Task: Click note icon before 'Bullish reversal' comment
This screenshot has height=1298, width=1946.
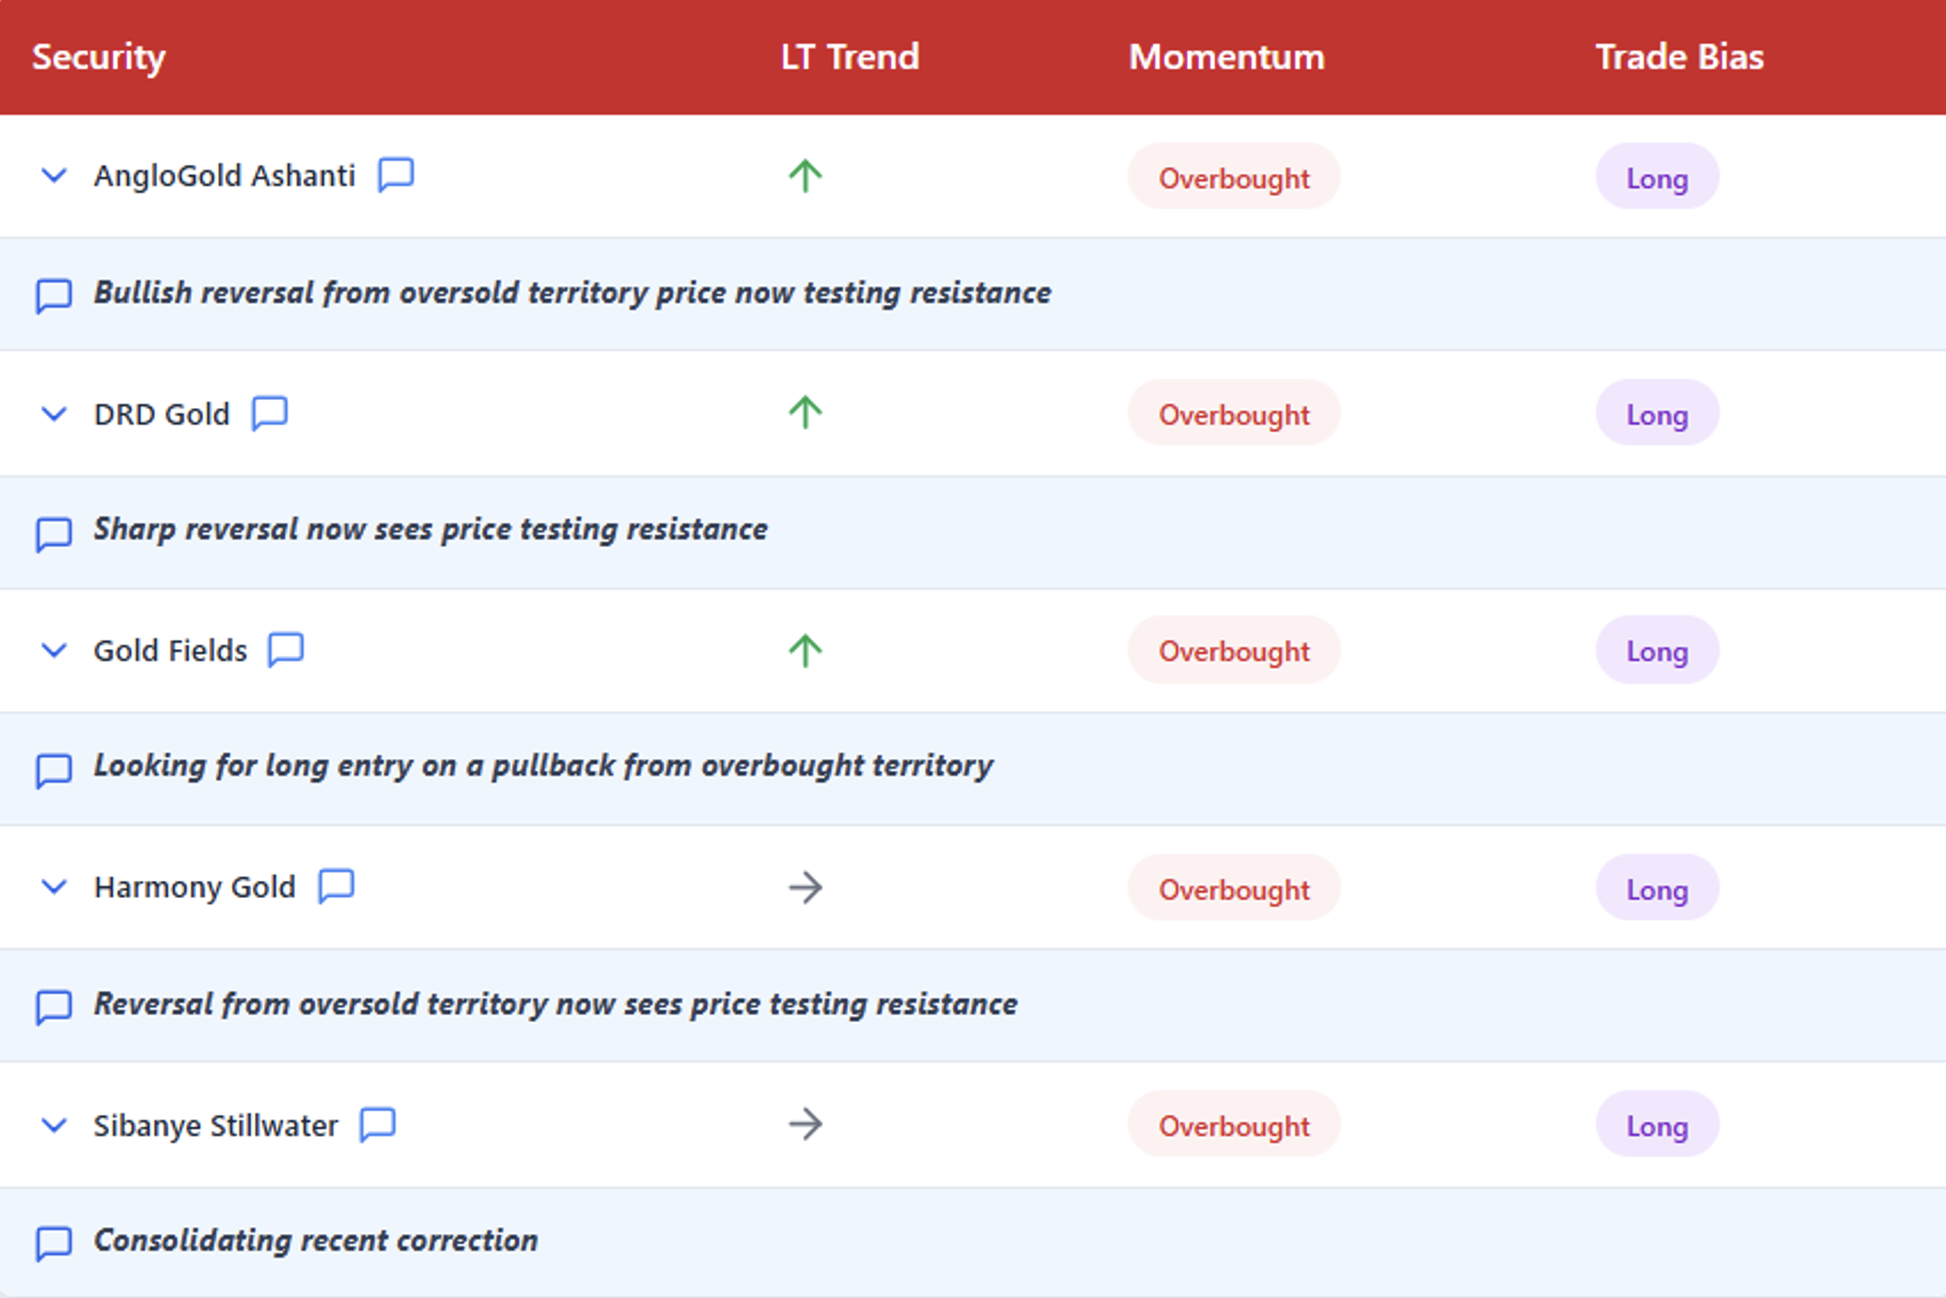Action: [54, 295]
